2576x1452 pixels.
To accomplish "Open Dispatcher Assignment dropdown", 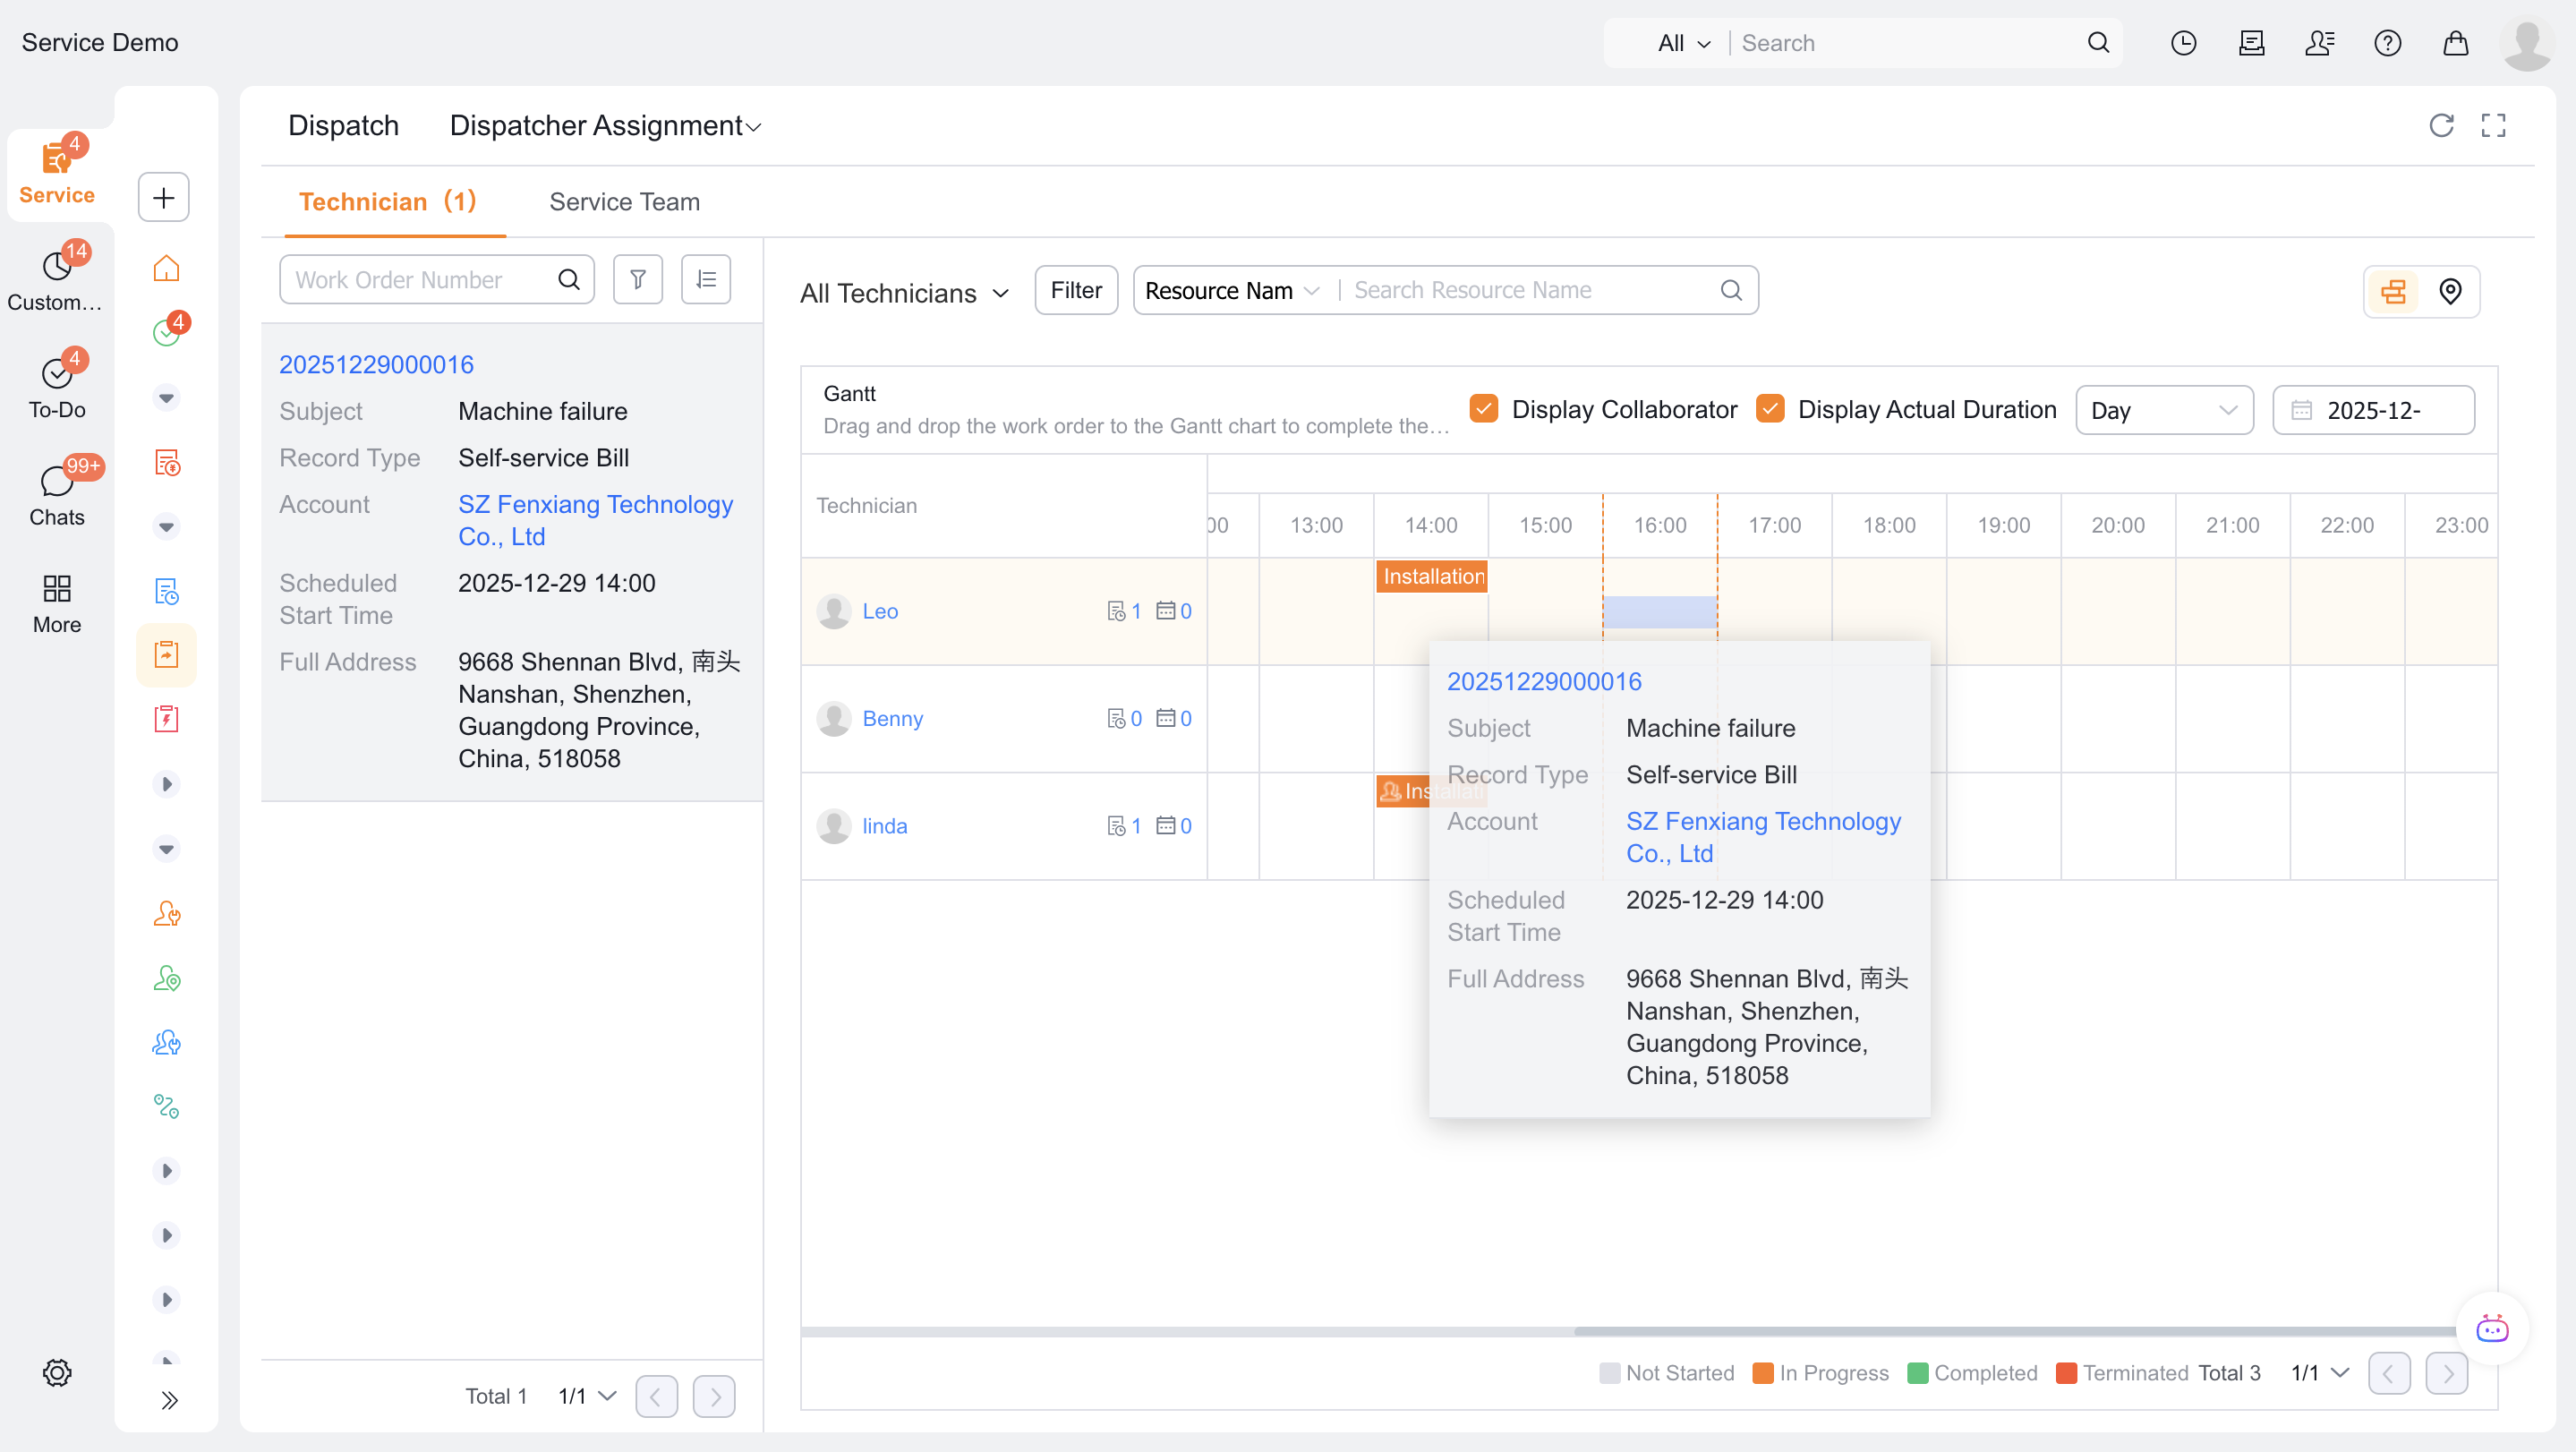I will [605, 126].
